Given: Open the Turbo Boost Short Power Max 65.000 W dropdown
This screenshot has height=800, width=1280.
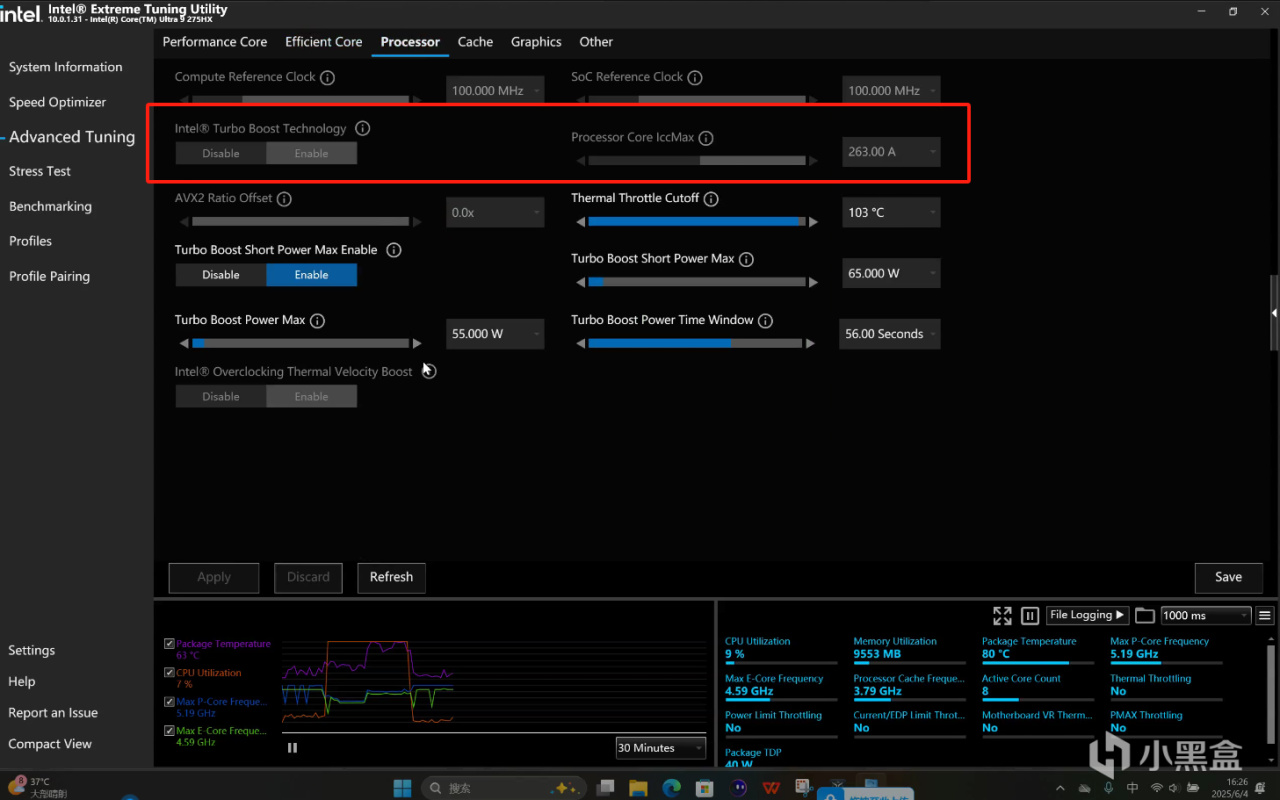Looking at the screenshot, I should coord(891,273).
